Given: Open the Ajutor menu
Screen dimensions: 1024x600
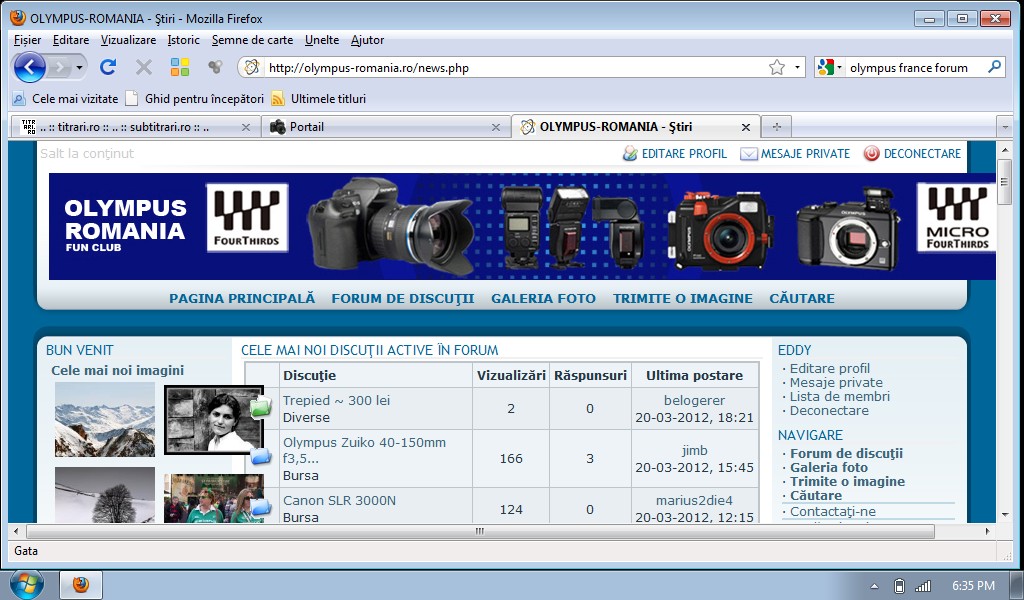Looking at the screenshot, I should click(x=367, y=40).
